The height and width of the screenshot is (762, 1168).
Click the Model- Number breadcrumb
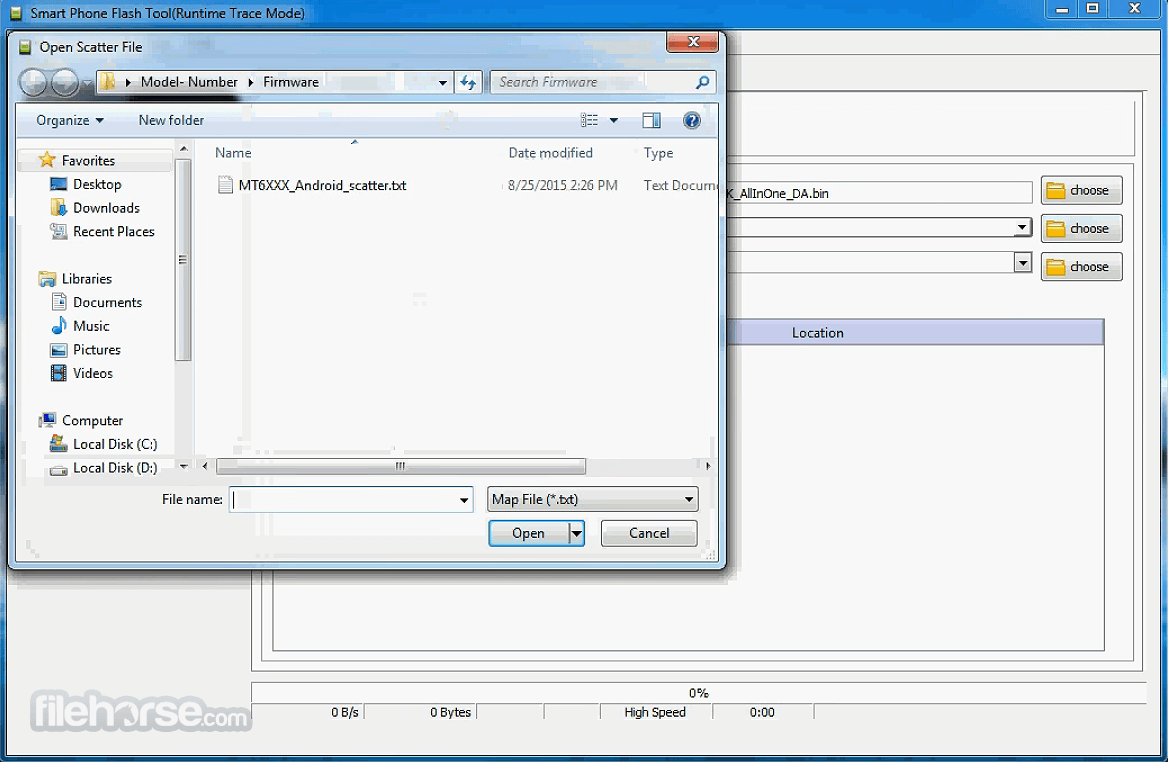(x=189, y=82)
